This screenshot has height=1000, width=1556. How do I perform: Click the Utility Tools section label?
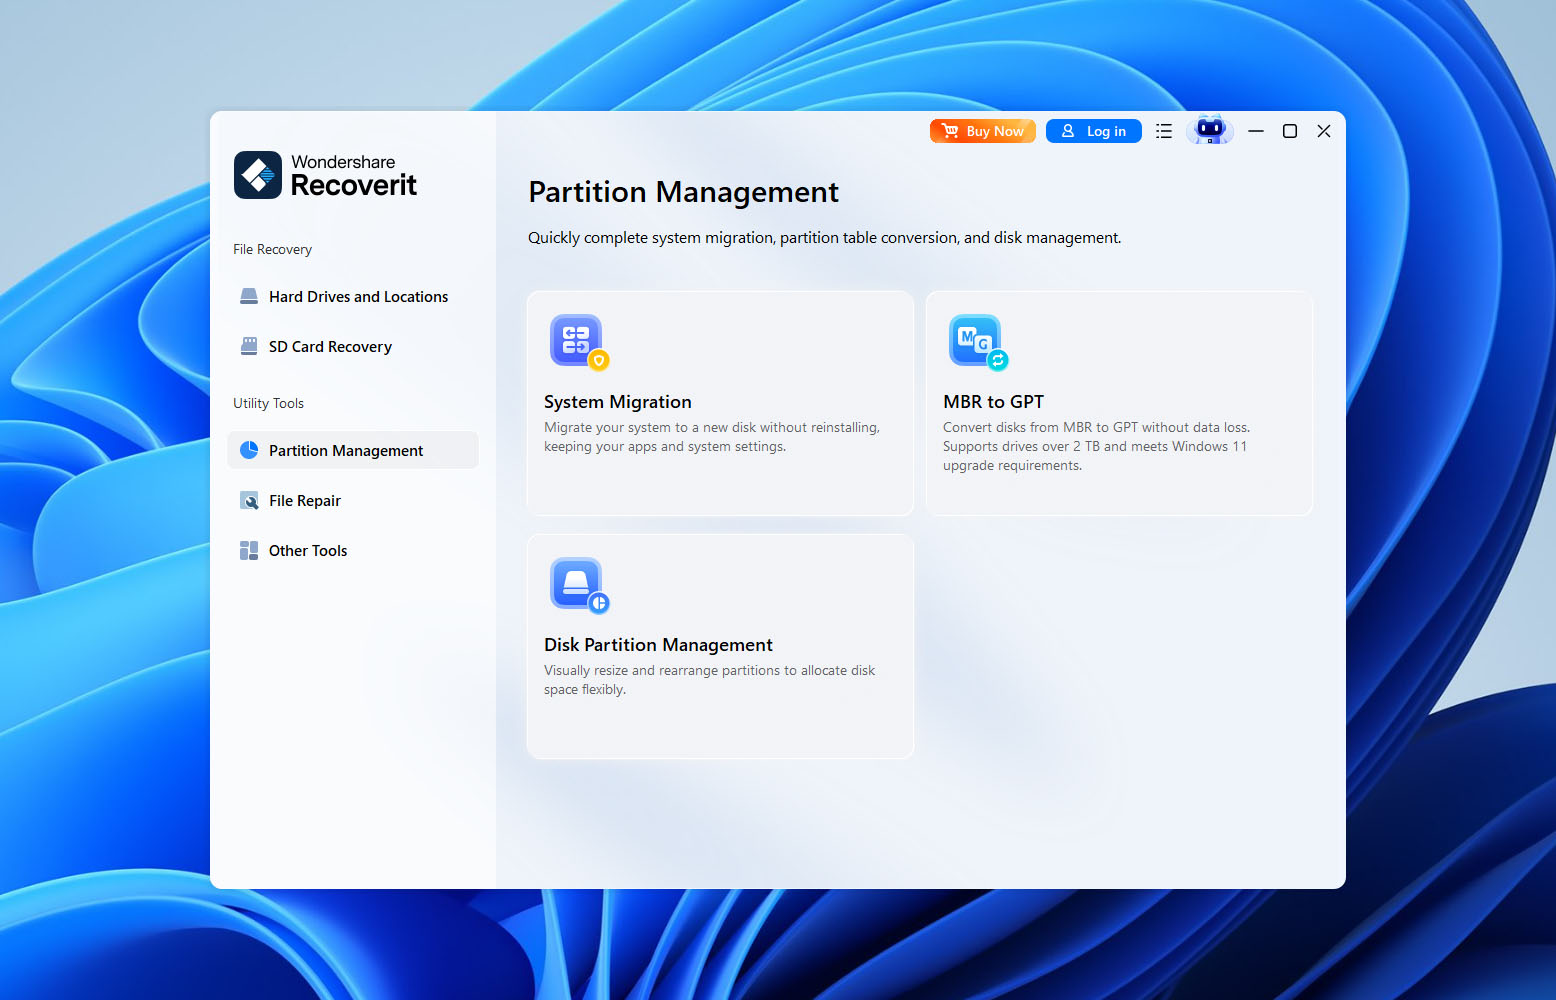[268, 404]
